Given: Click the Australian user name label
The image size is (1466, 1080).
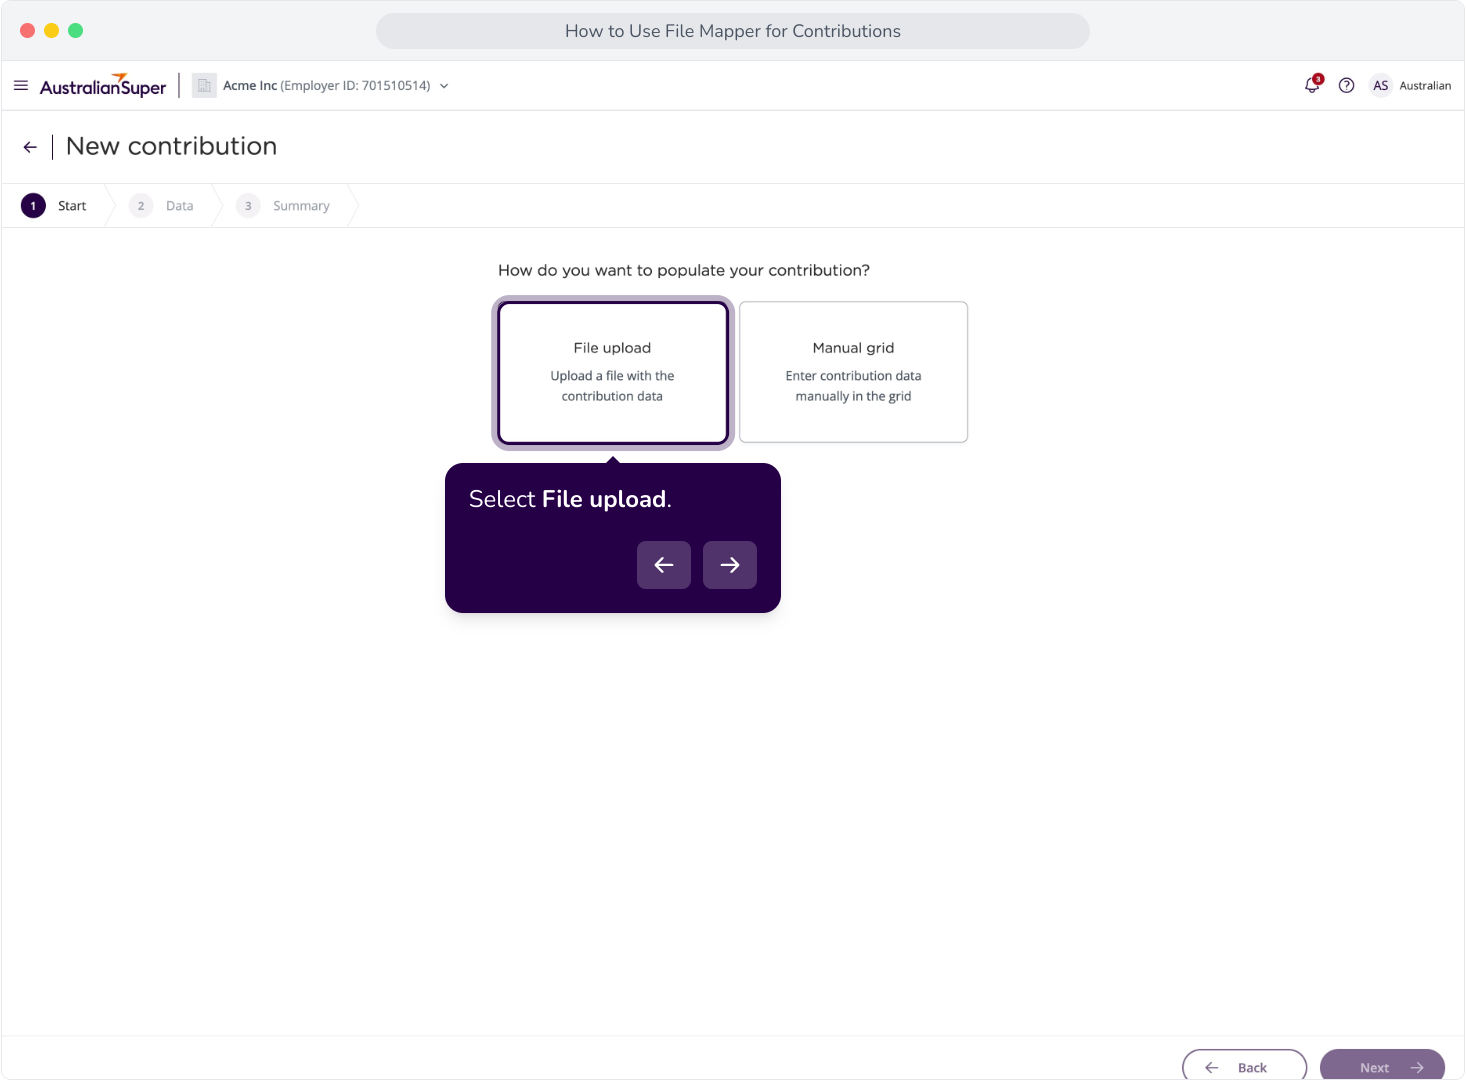Looking at the screenshot, I should [x=1426, y=86].
